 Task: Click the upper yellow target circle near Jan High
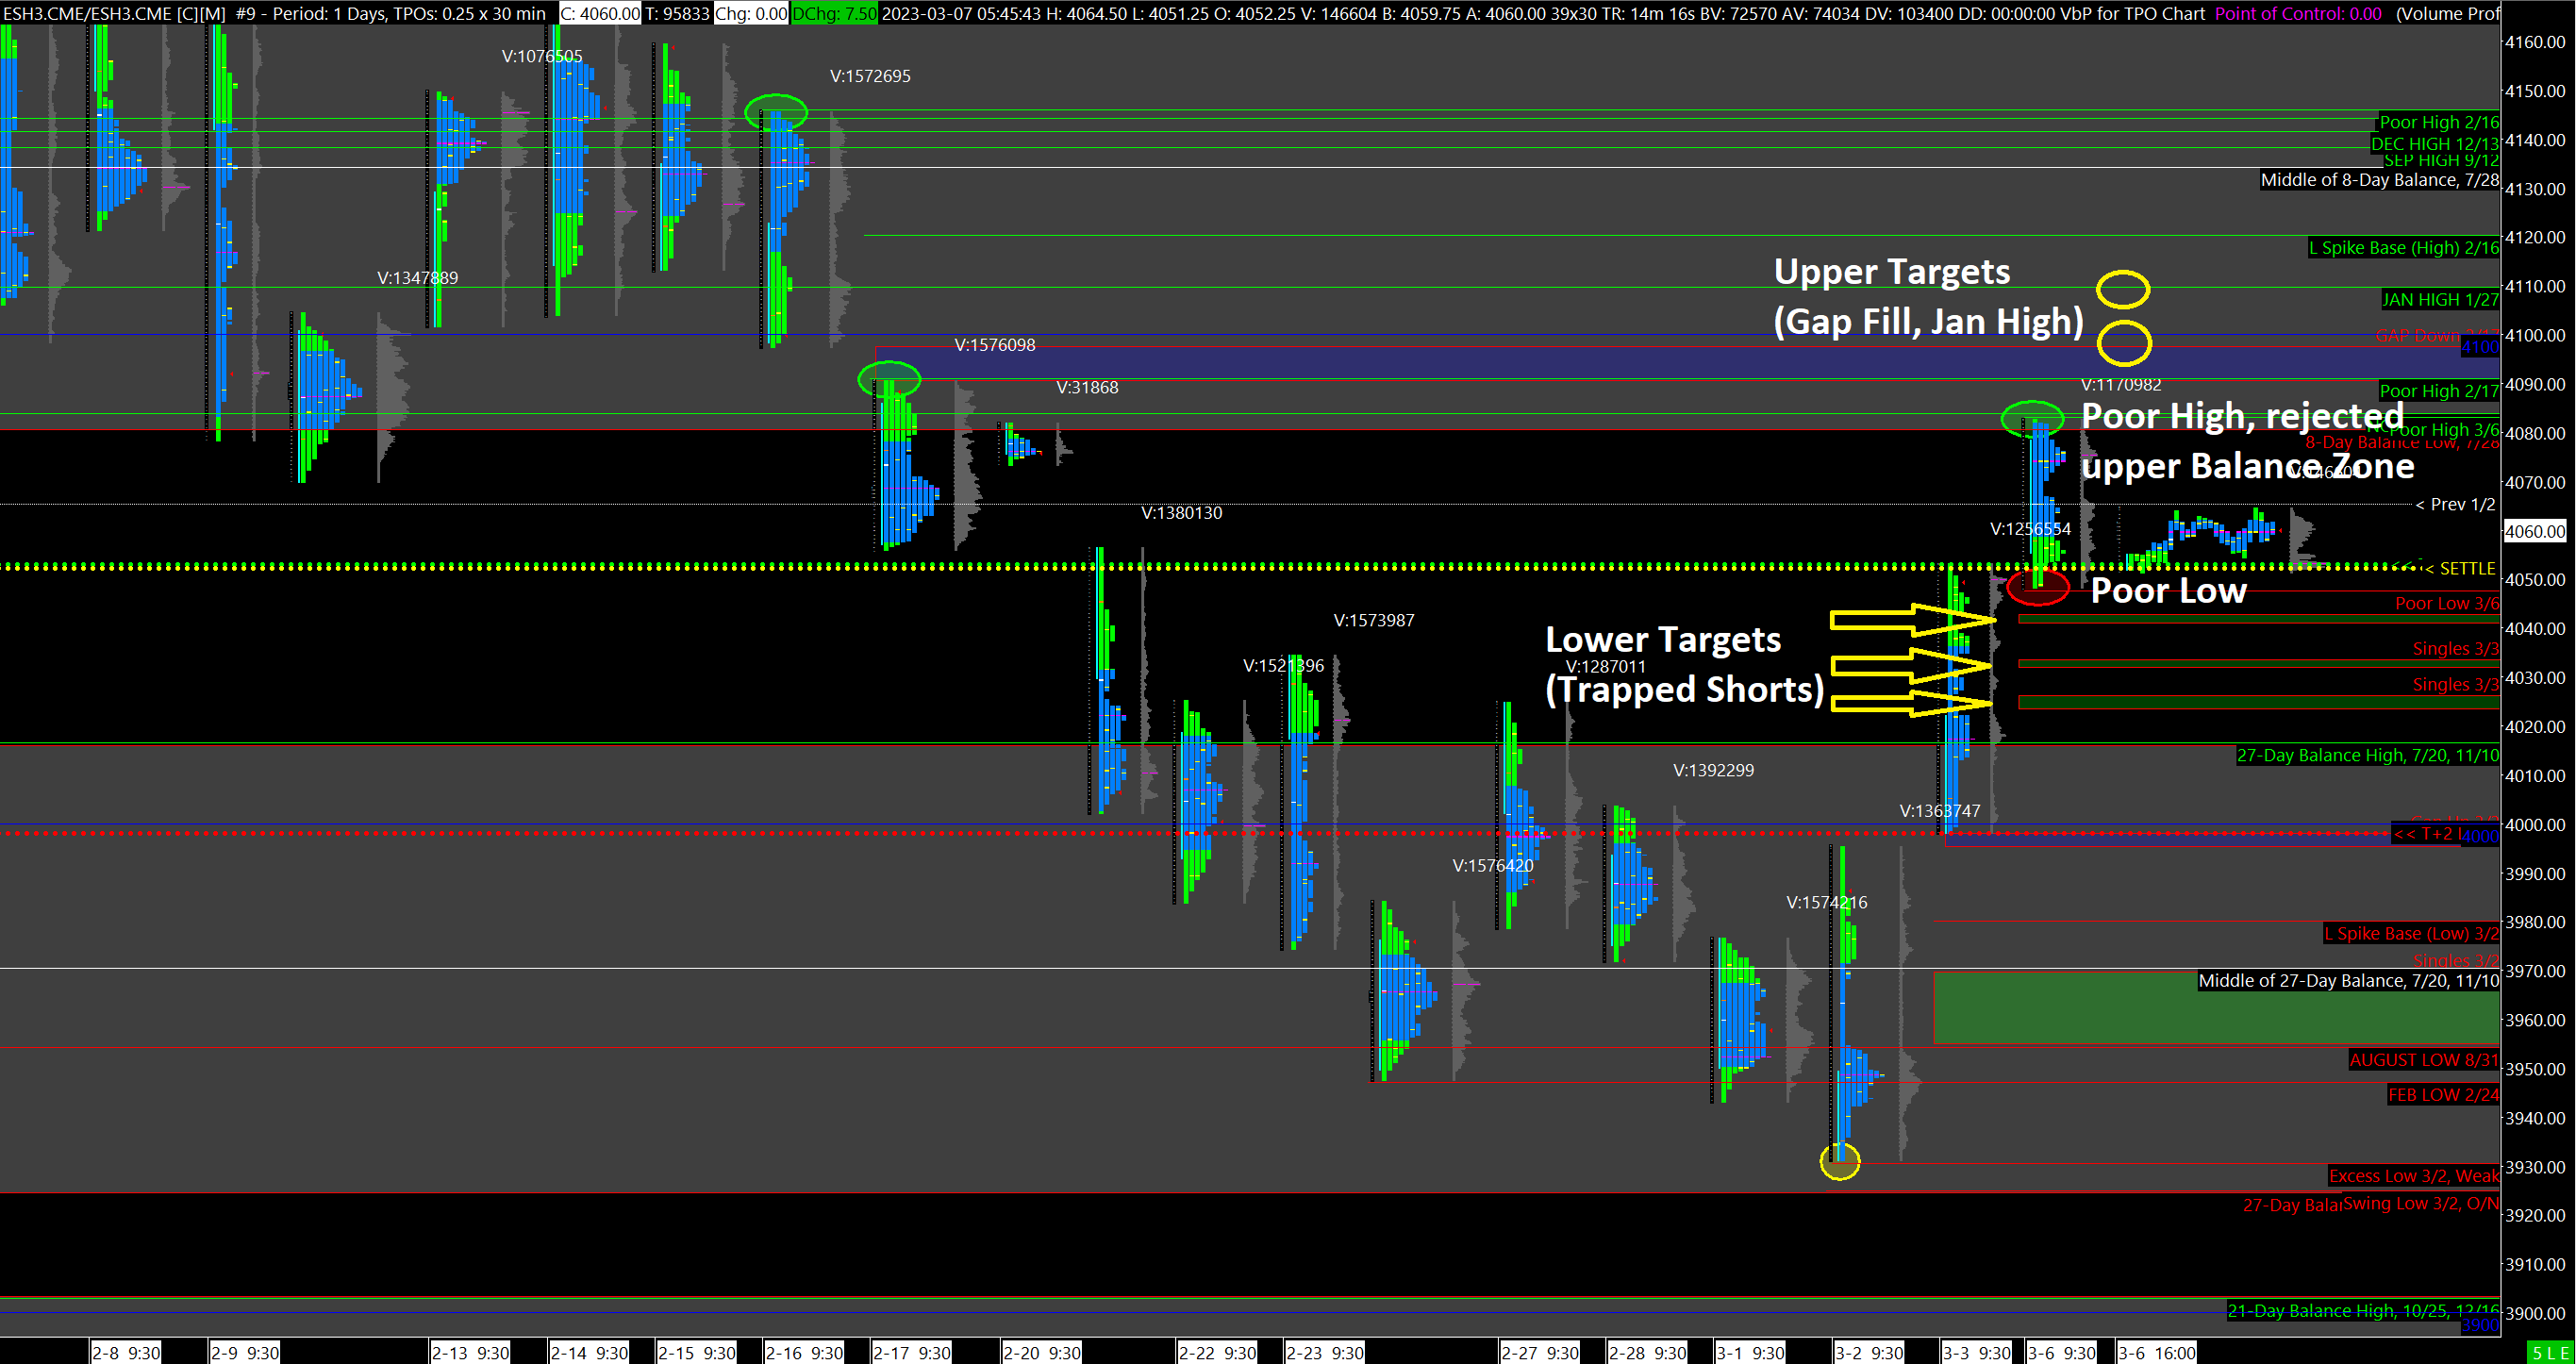click(2123, 289)
